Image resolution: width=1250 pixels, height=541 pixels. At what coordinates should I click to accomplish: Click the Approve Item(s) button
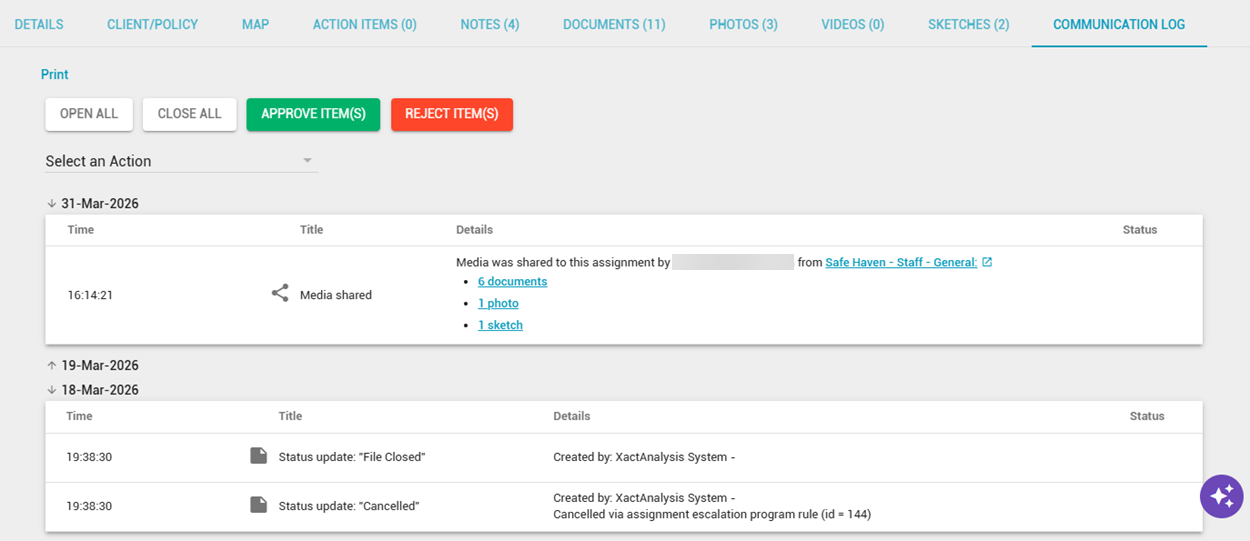(x=313, y=114)
